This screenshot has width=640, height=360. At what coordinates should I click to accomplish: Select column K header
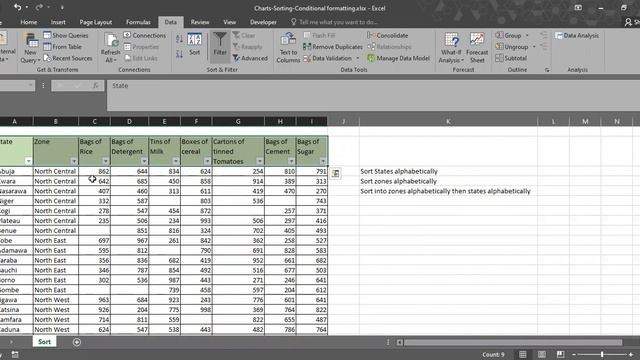(448, 121)
